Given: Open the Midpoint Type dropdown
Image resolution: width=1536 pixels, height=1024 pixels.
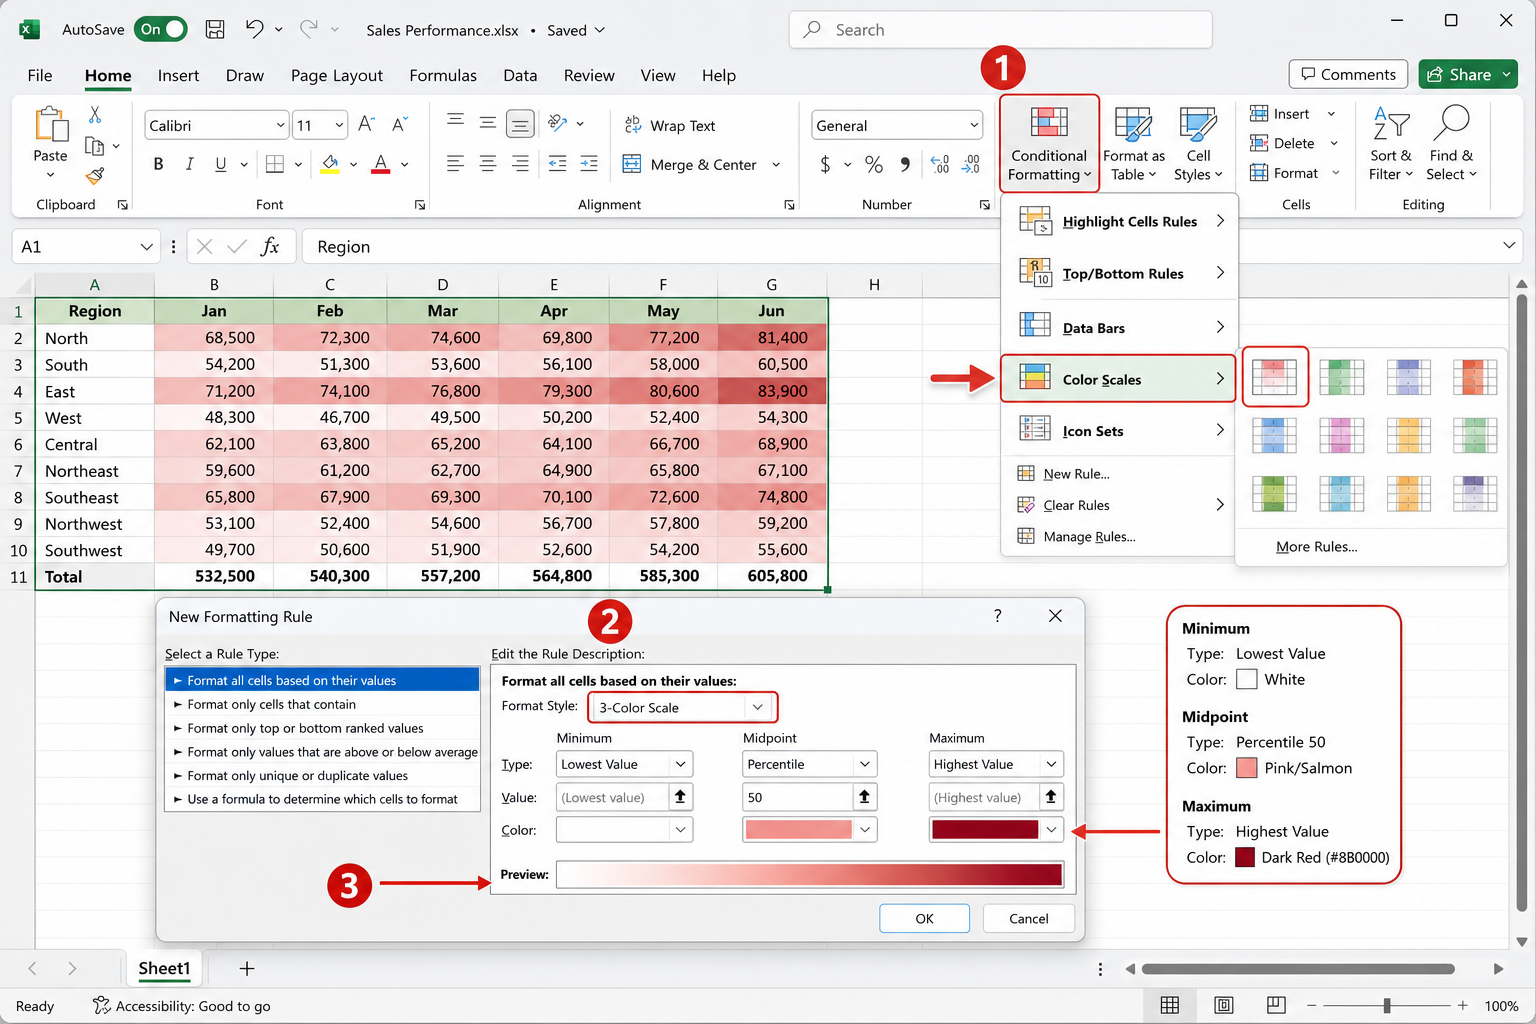Looking at the screenshot, I should pyautogui.click(x=865, y=764).
